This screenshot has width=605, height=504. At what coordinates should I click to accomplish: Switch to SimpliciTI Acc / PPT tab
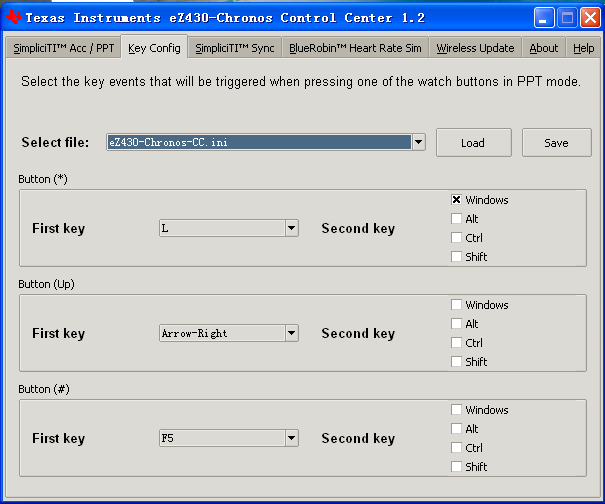(63, 48)
